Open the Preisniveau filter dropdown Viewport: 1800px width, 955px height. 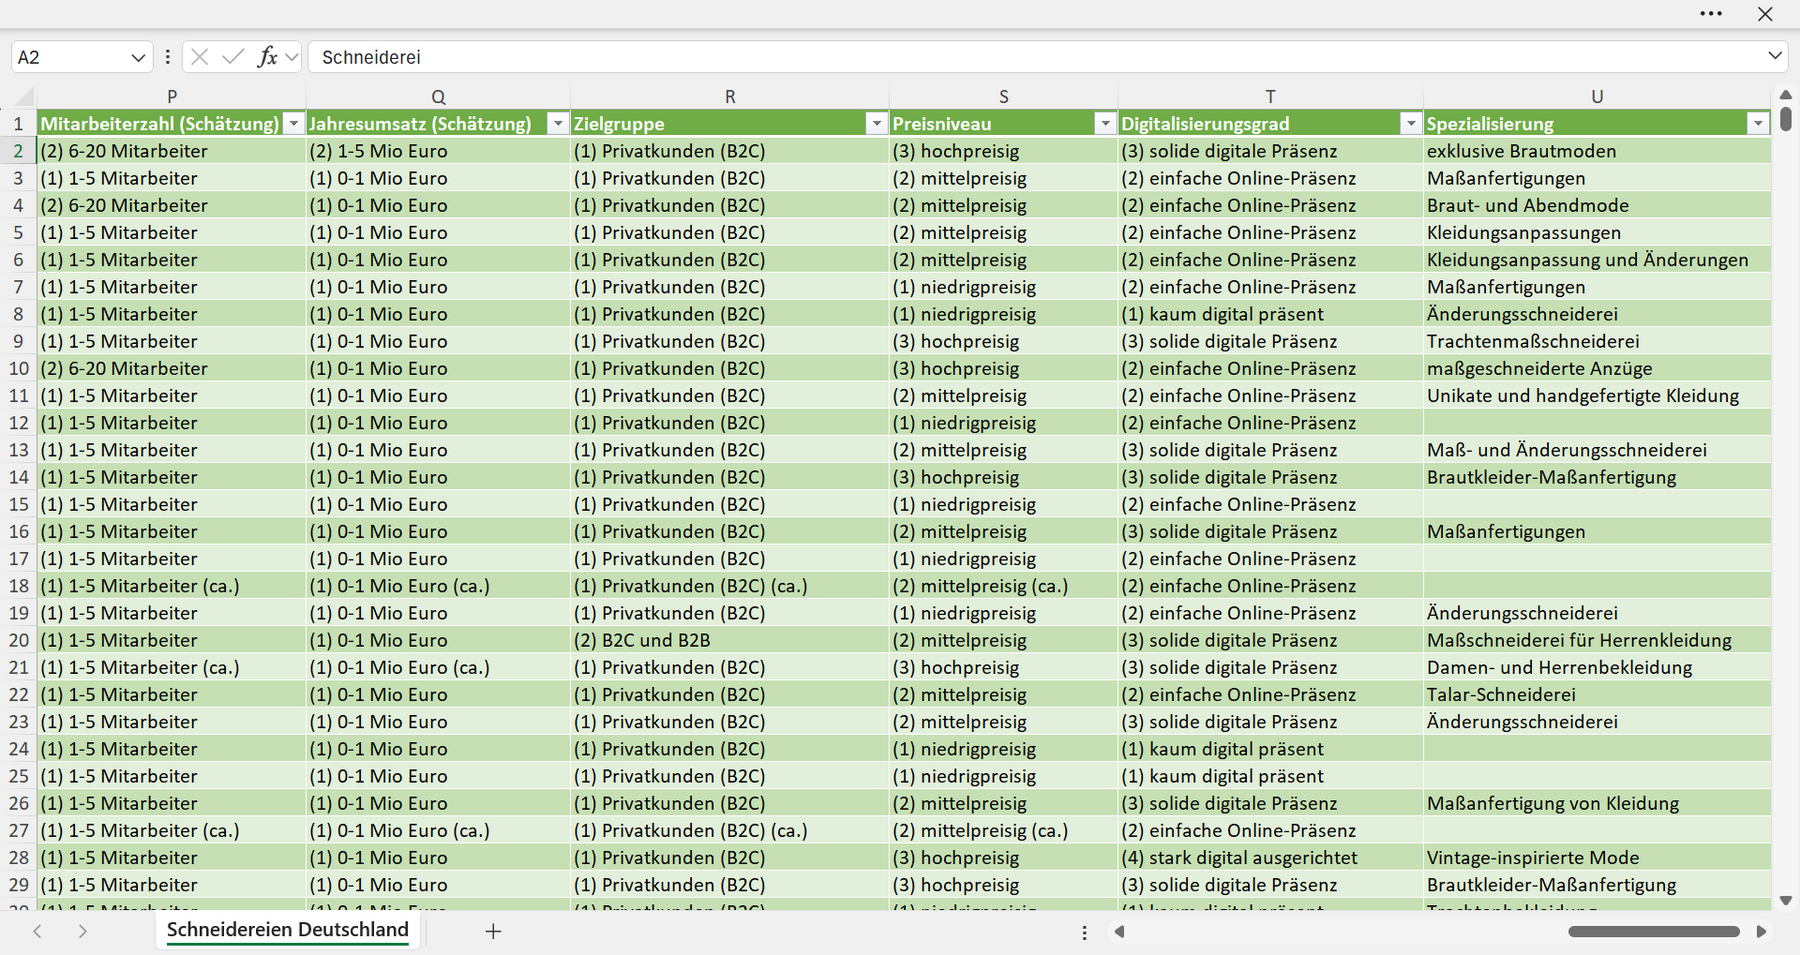coord(1105,124)
